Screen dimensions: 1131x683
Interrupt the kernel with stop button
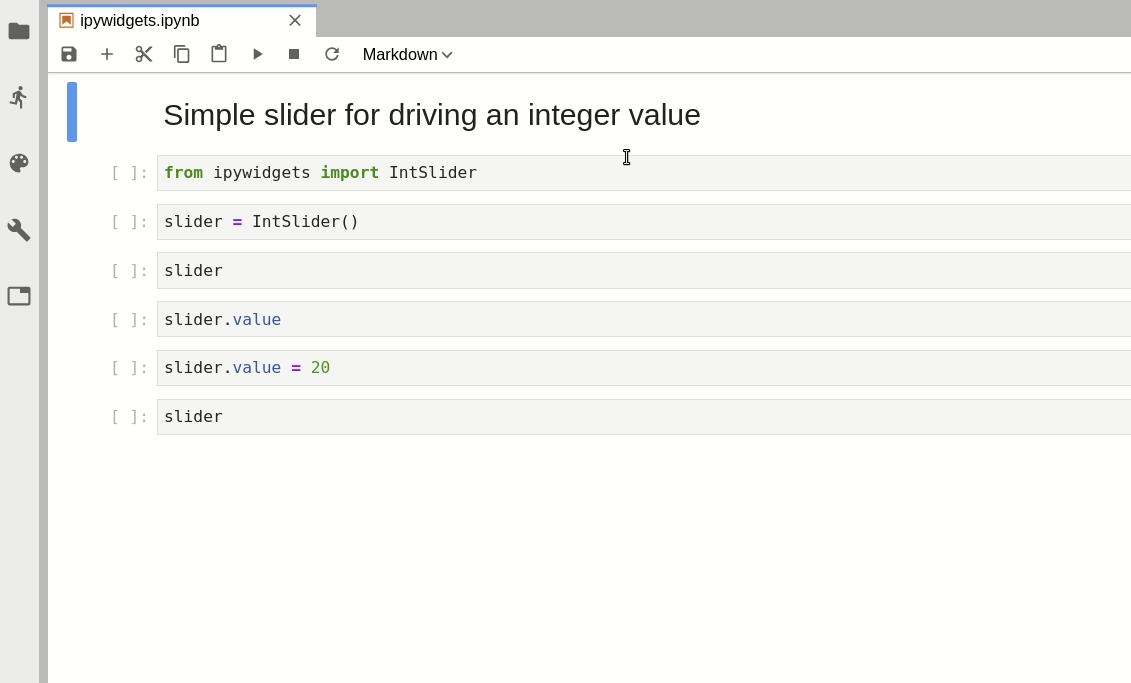tap(294, 54)
